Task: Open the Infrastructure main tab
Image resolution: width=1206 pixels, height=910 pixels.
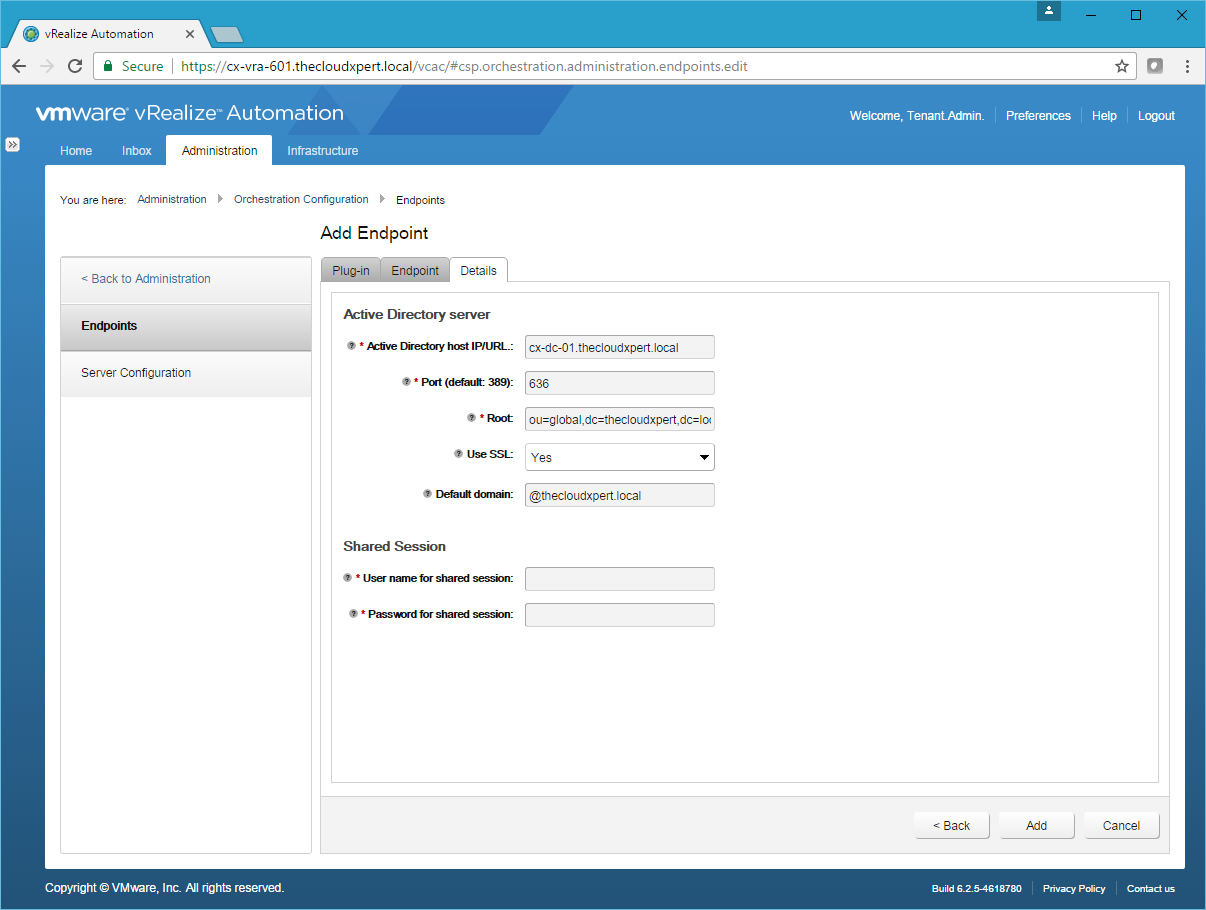Action: 322,151
